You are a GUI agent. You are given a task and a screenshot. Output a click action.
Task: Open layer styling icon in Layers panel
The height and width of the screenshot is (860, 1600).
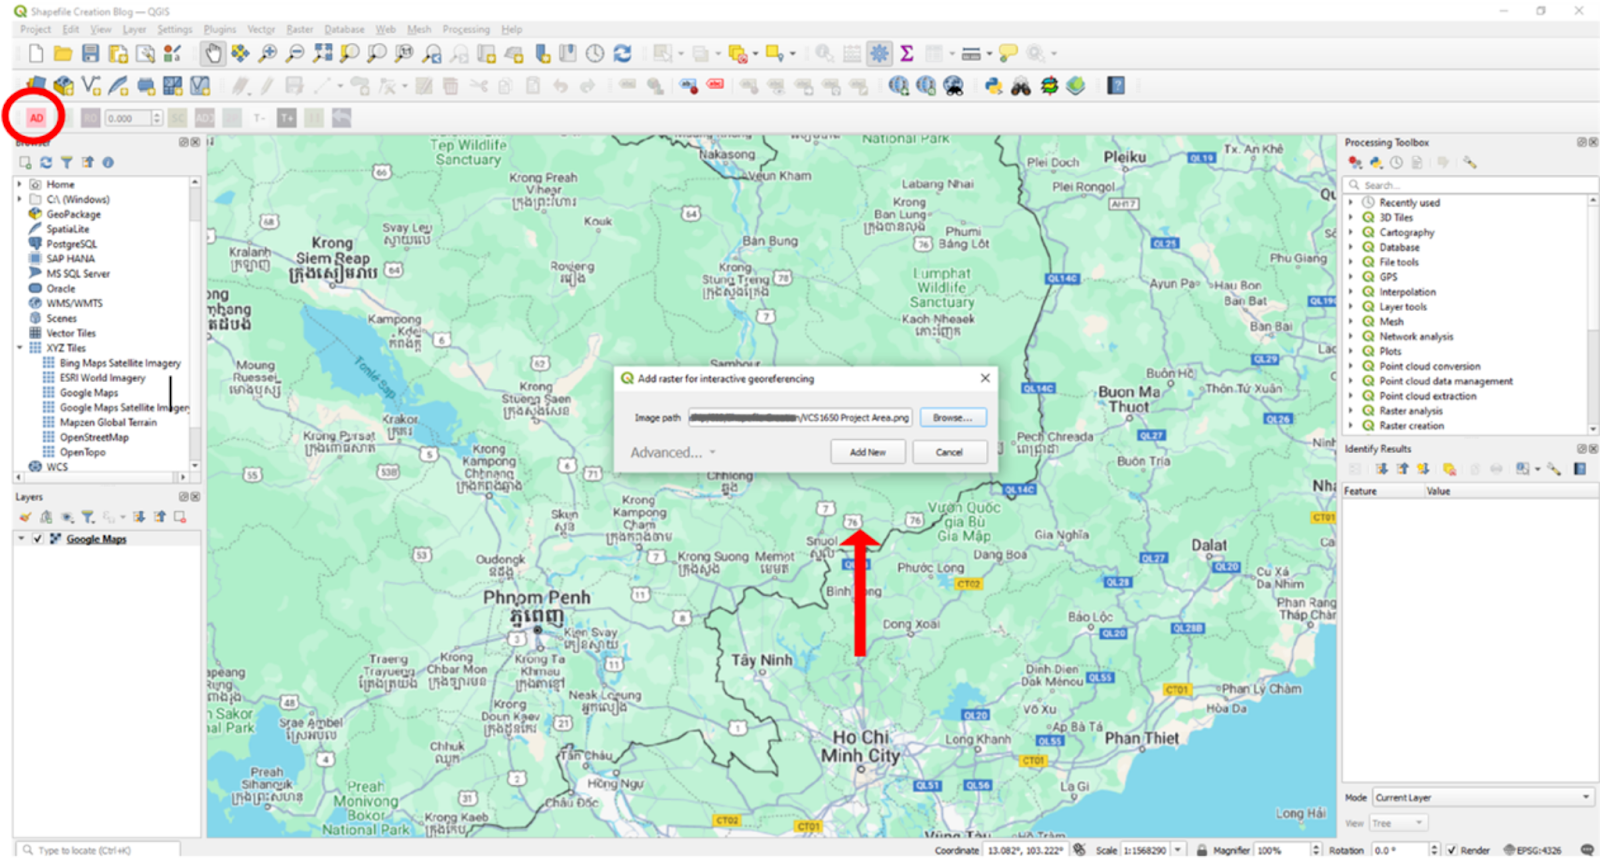tap(25, 517)
